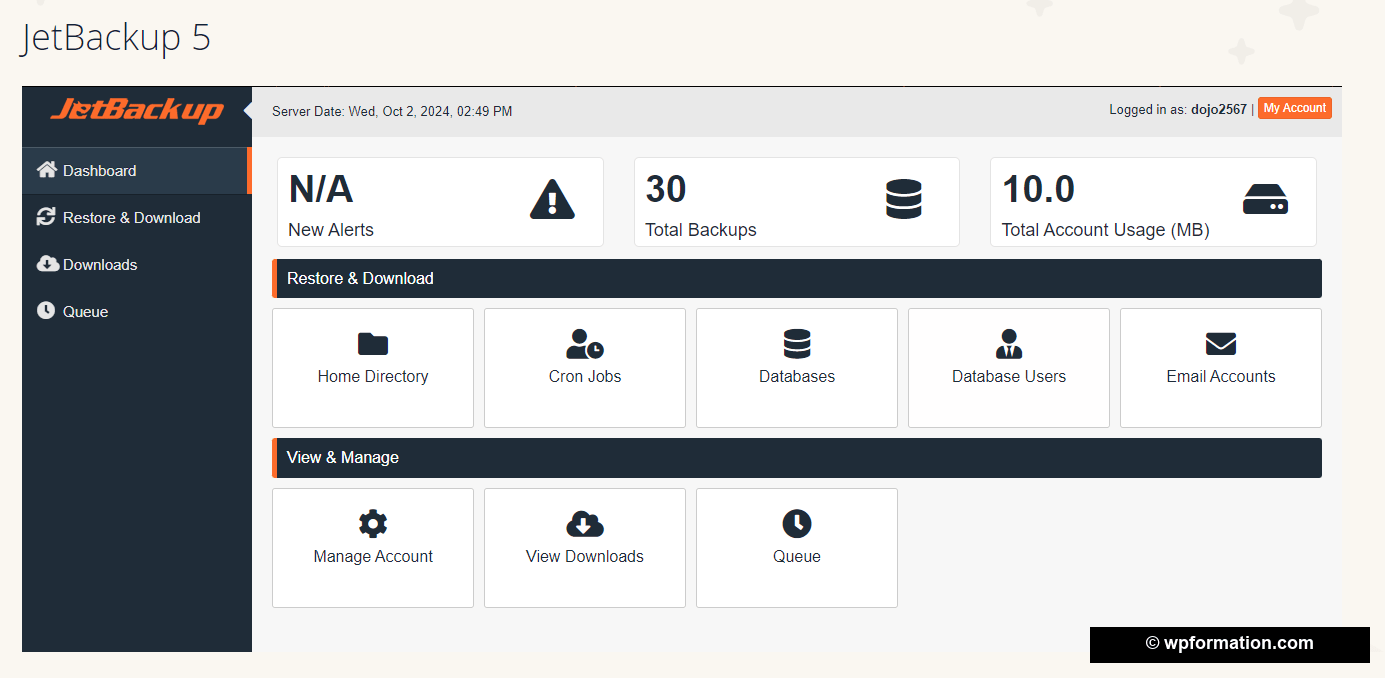Screen dimensions: 1385x678
Task: Open the Cron Jobs label
Action: (x=585, y=376)
